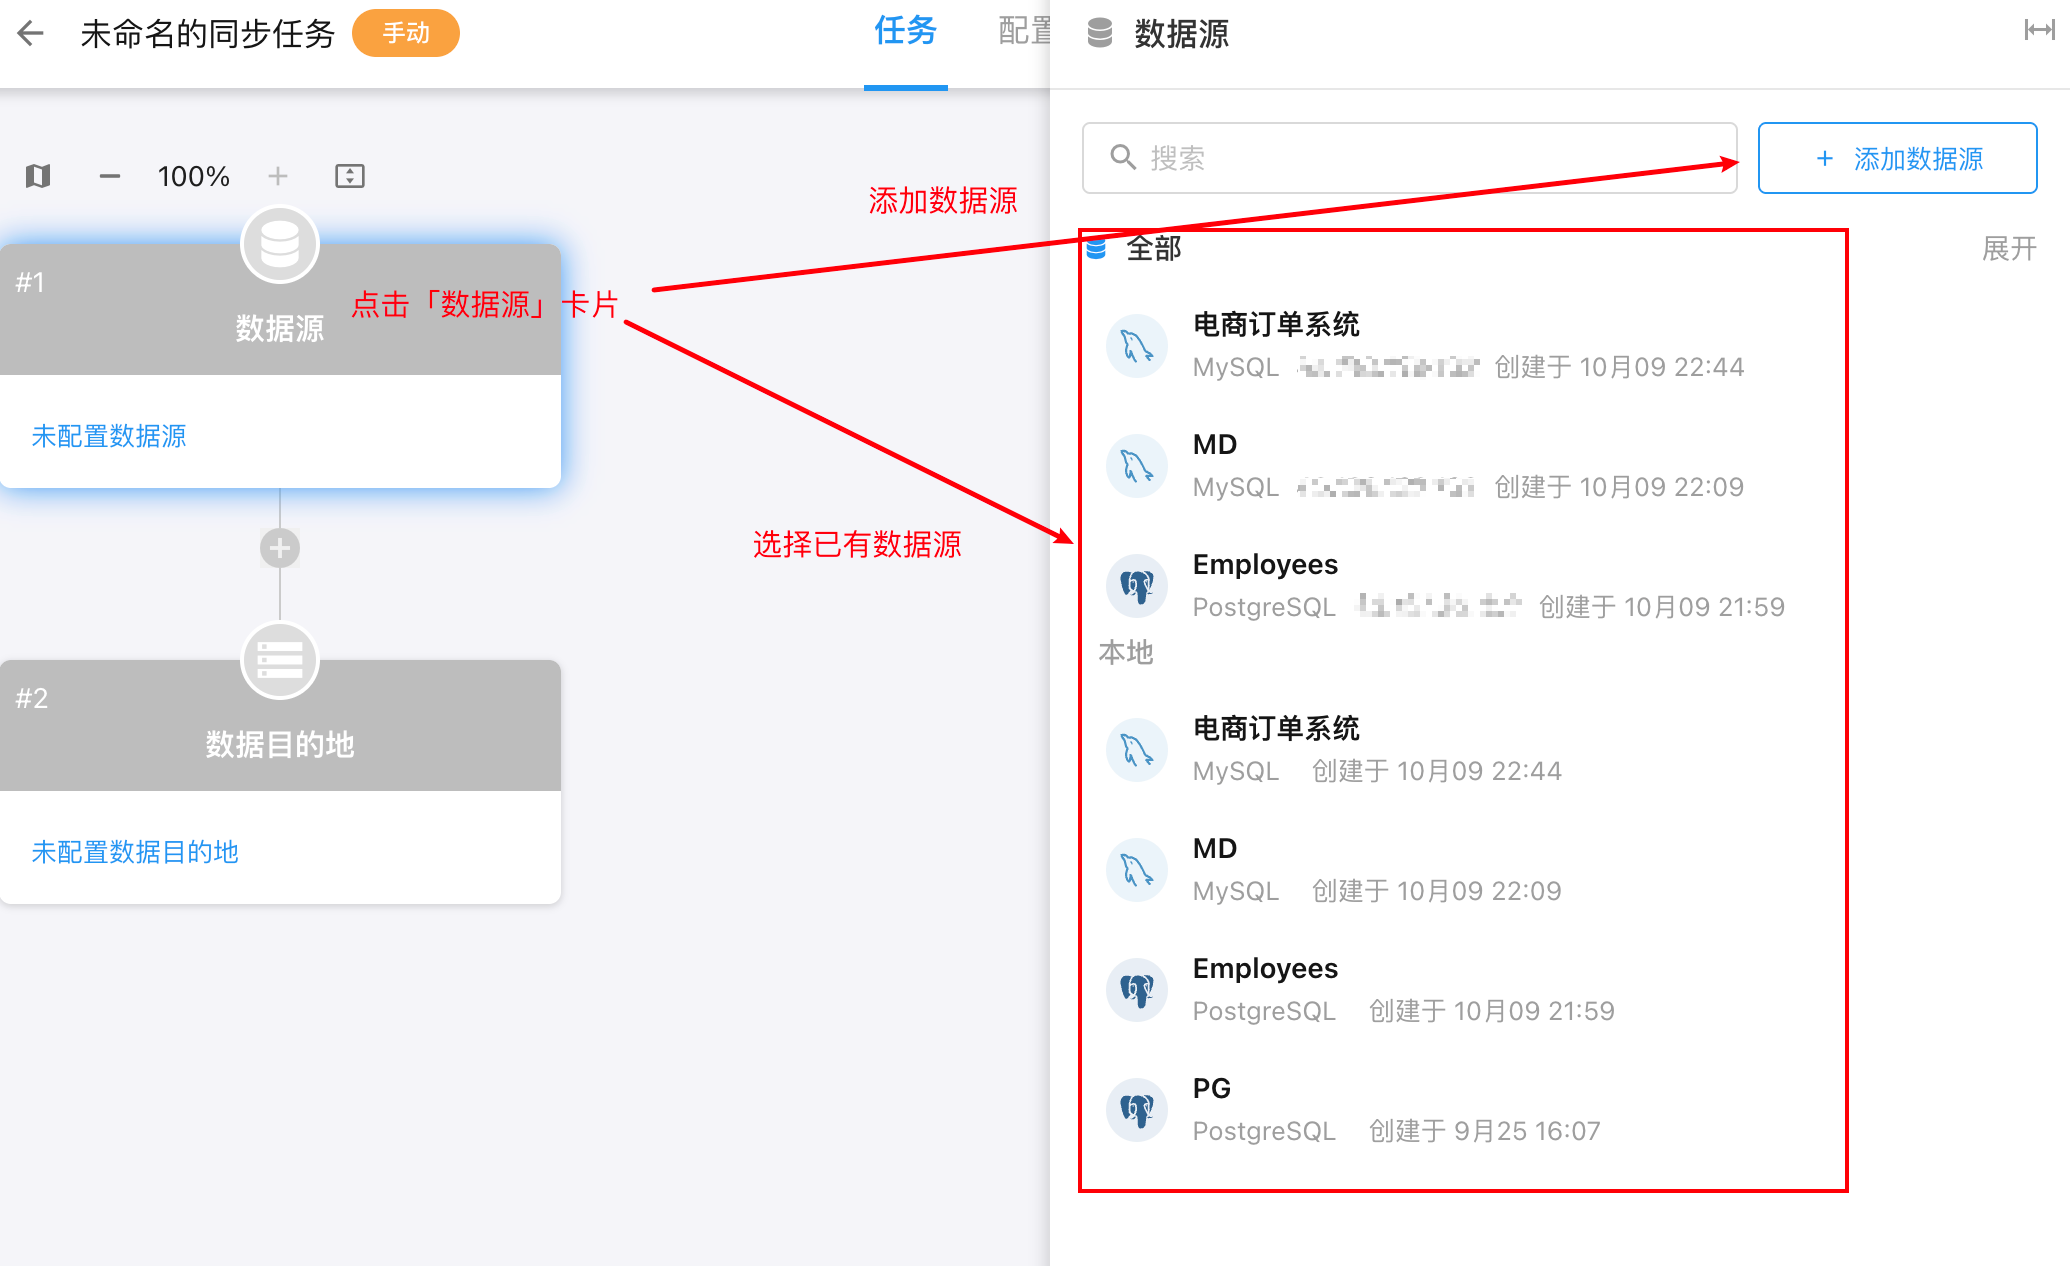The height and width of the screenshot is (1266, 2070).
Task: Click the fit-to-screen canvas icon
Action: coord(349,177)
